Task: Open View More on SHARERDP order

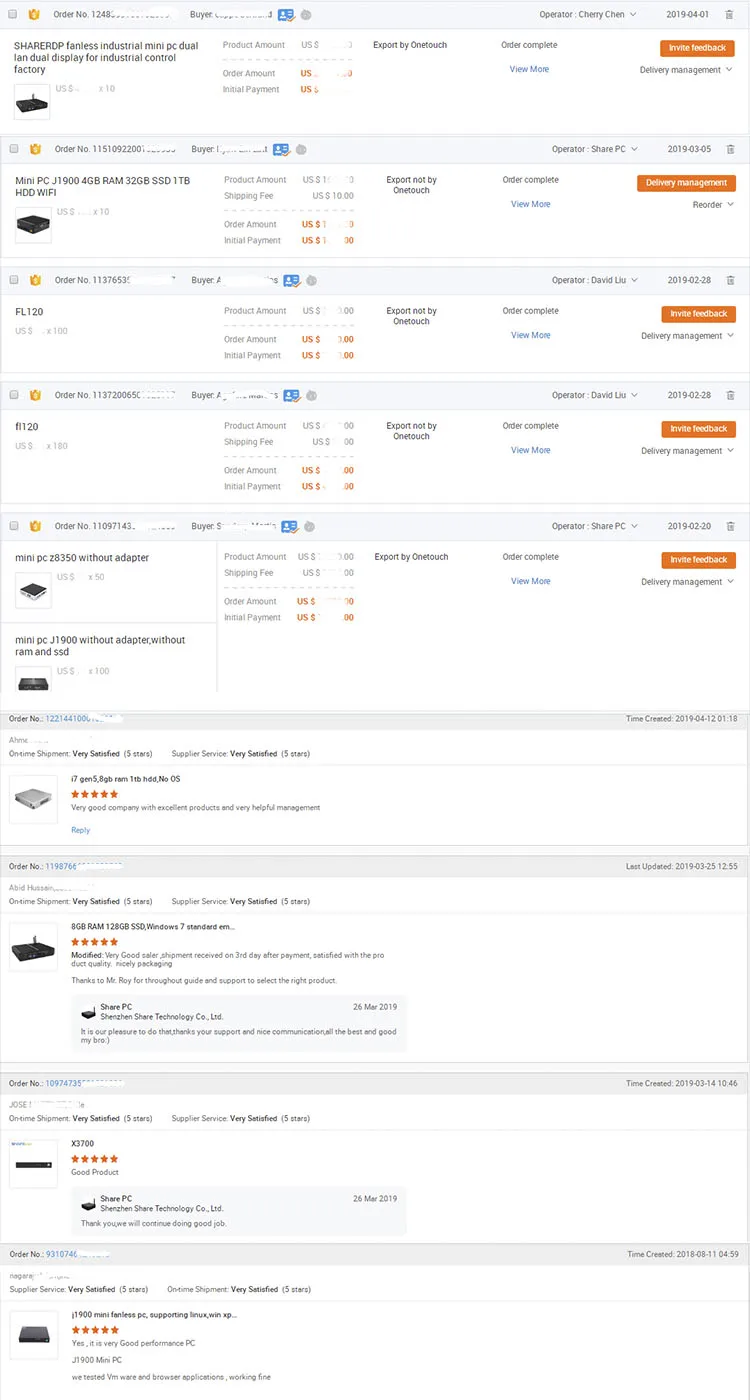Action: click(529, 69)
